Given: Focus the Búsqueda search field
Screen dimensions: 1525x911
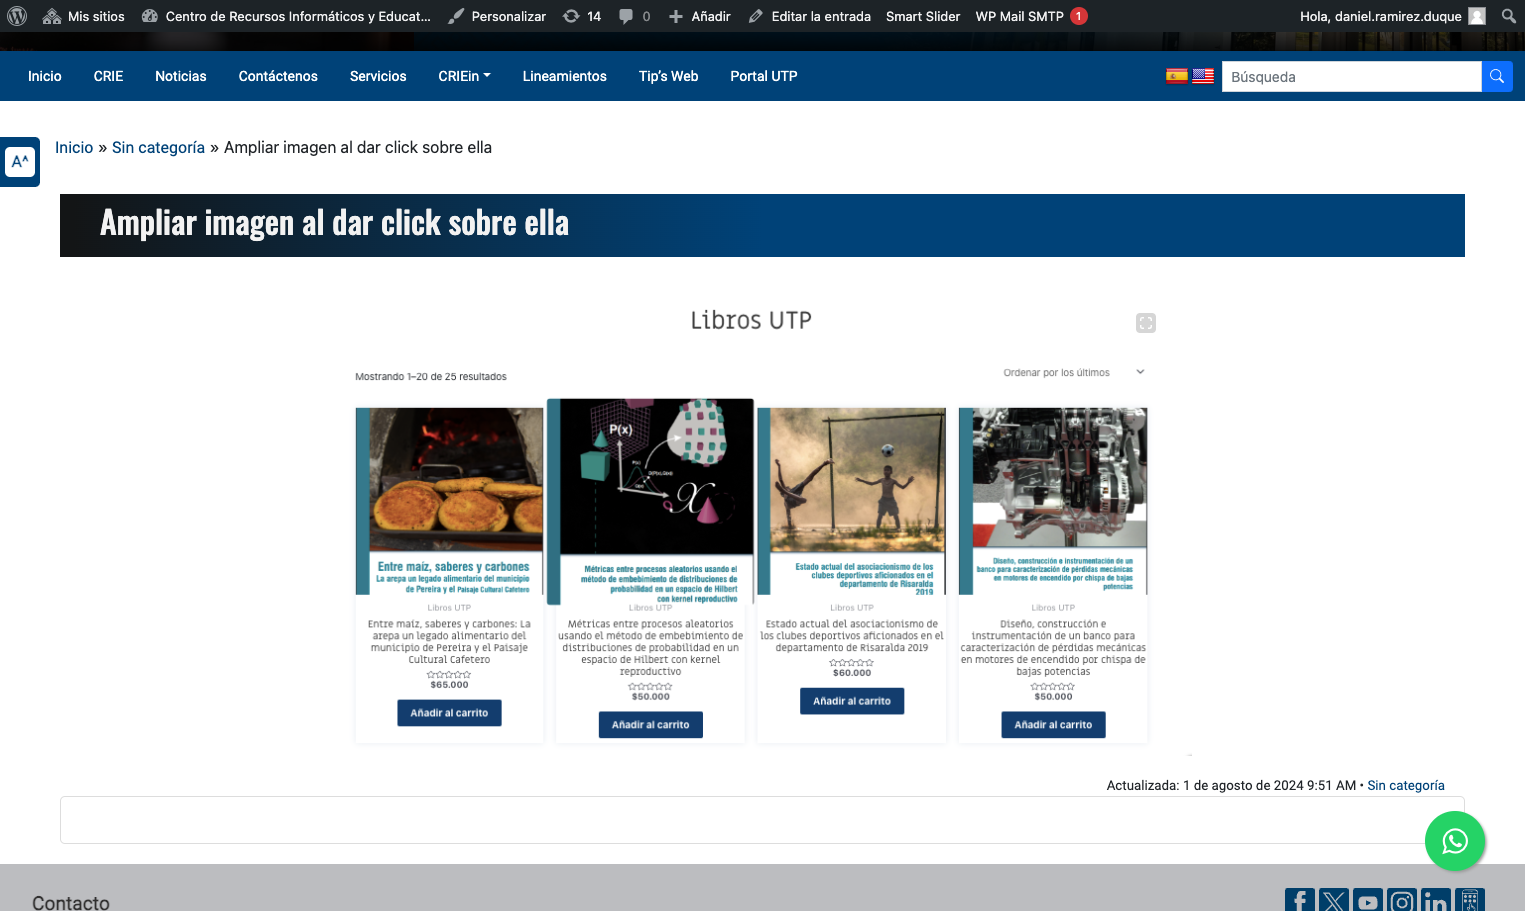Looking at the screenshot, I should click(x=1351, y=77).
